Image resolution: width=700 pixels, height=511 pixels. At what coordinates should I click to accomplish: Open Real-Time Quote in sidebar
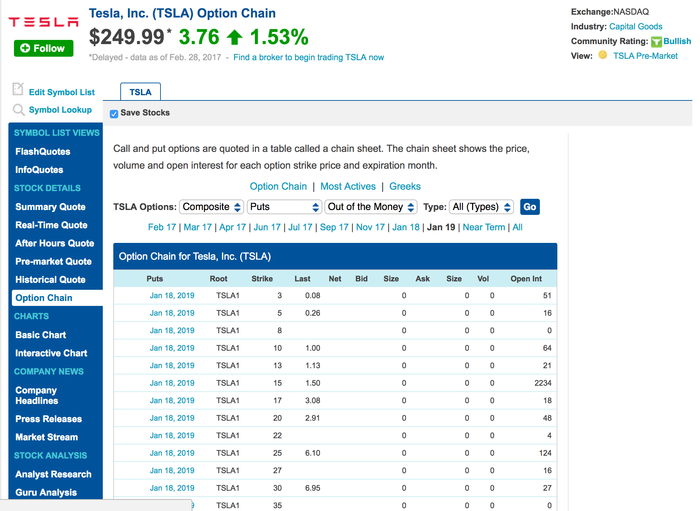[51, 225]
